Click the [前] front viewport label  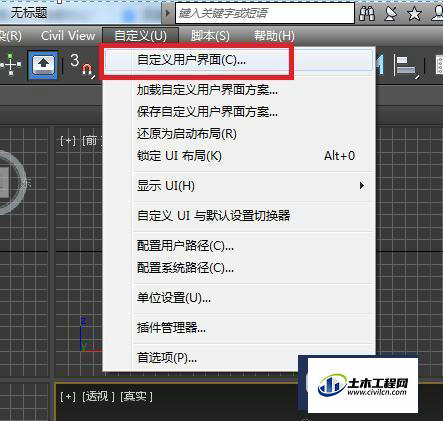point(91,141)
